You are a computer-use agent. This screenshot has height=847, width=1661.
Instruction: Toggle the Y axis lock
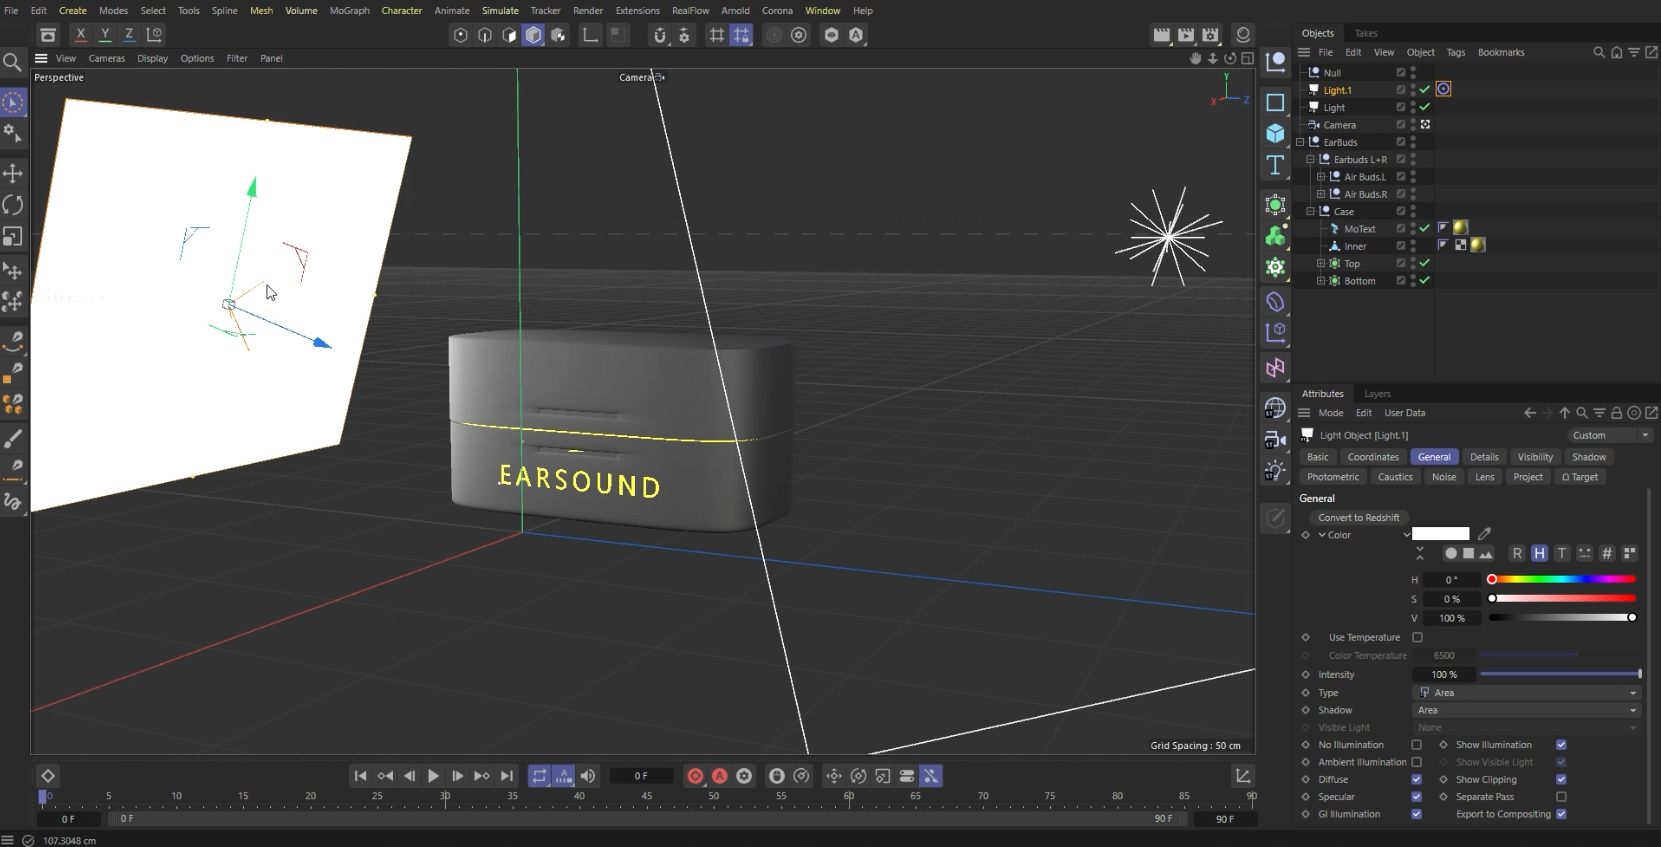pyautogui.click(x=105, y=34)
